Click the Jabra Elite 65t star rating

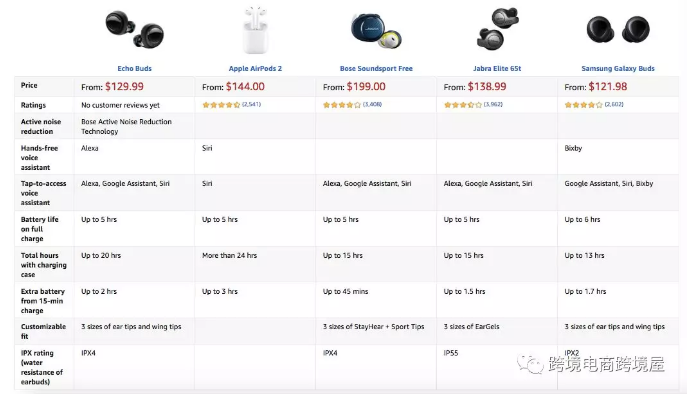pyautogui.click(x=463, y=105)
